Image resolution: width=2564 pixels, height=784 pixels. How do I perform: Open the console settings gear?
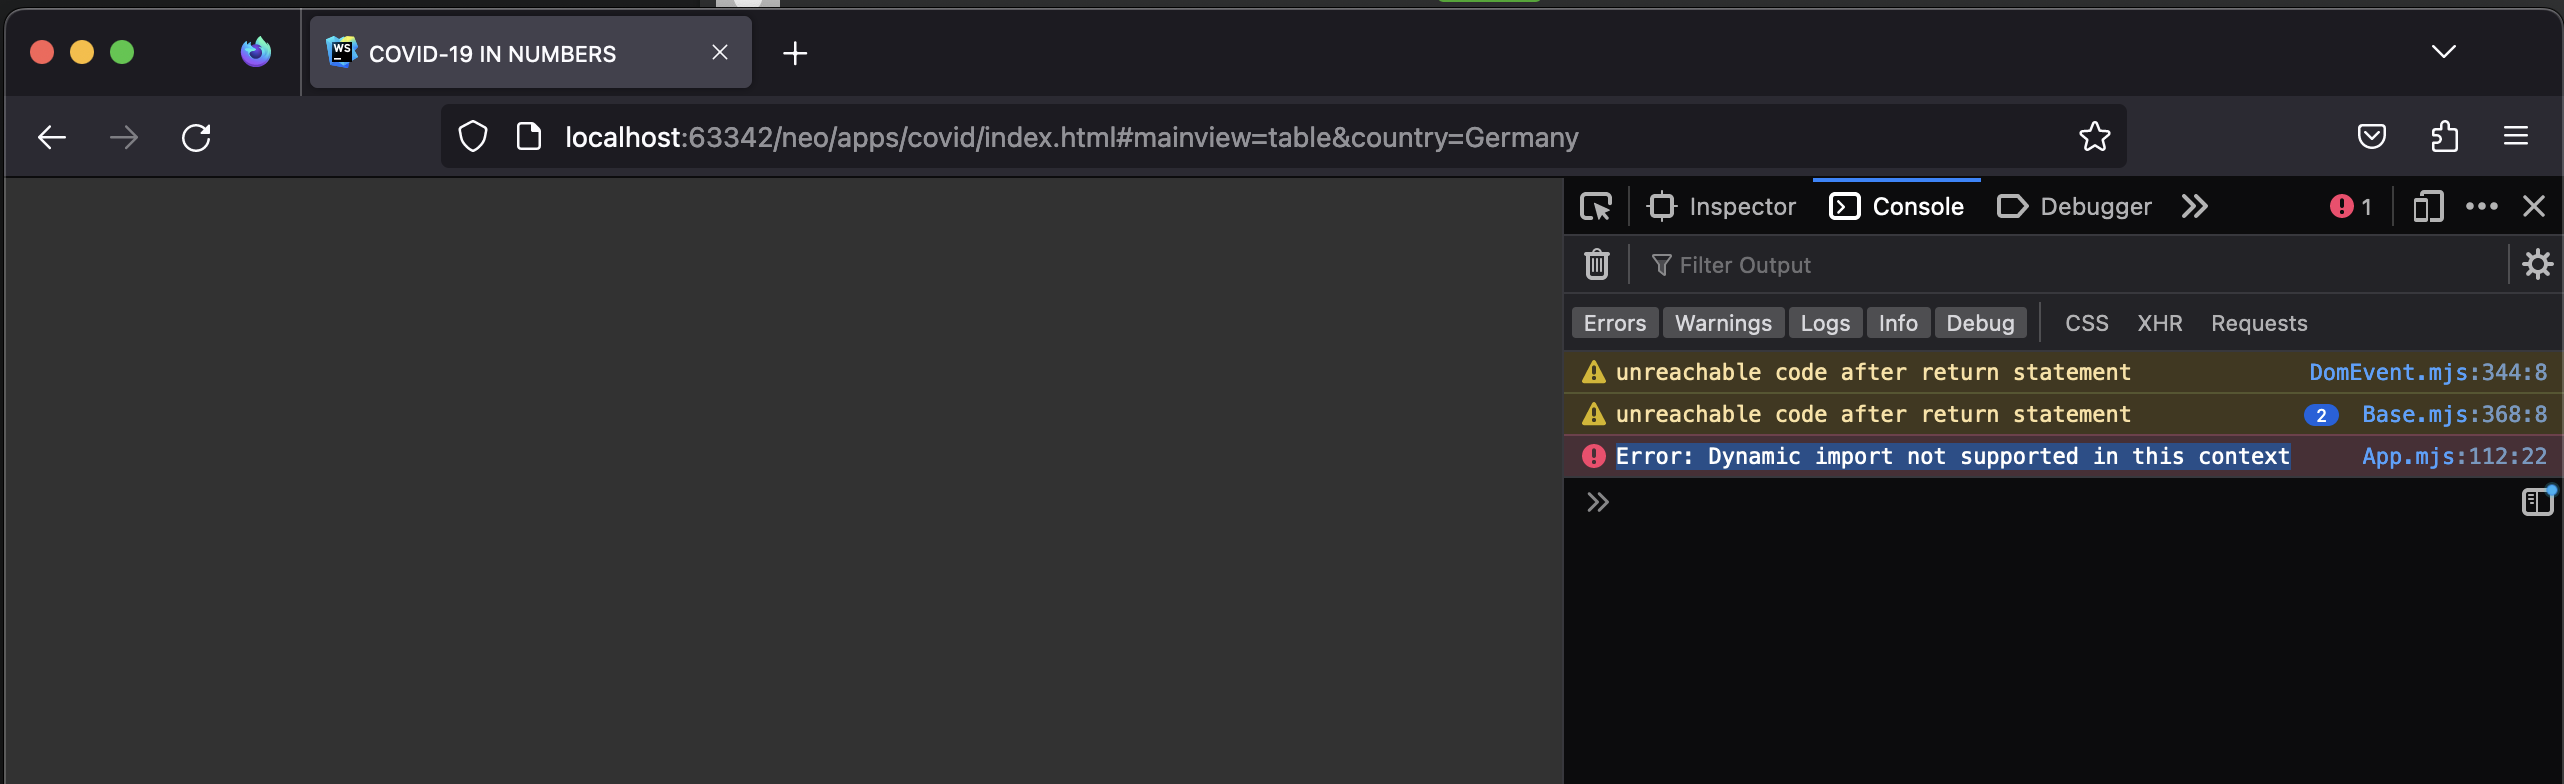[2538, 265]
